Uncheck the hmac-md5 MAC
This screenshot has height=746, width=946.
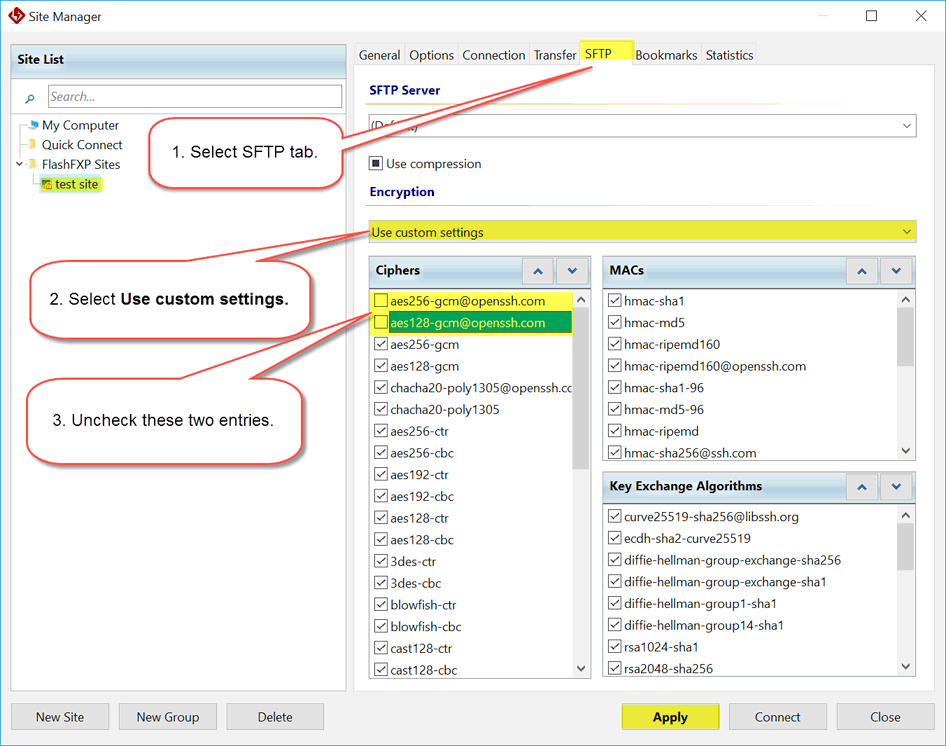pos(615,322)
